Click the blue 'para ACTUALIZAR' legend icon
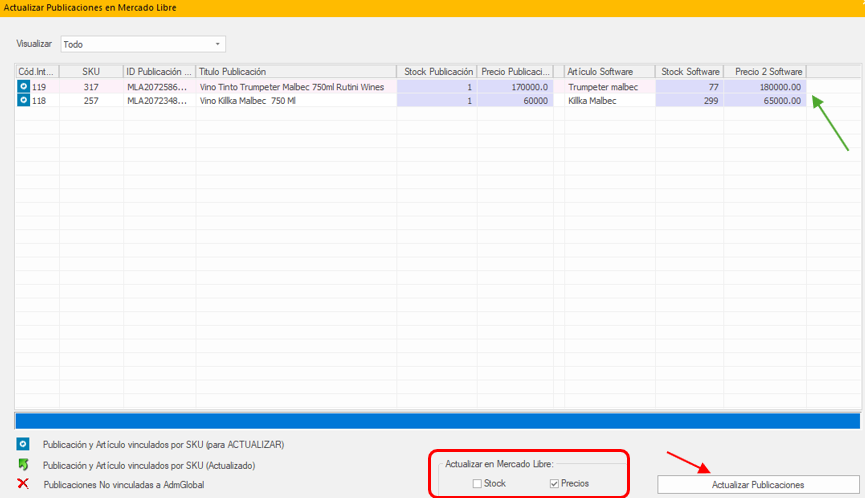 point(23,444)
